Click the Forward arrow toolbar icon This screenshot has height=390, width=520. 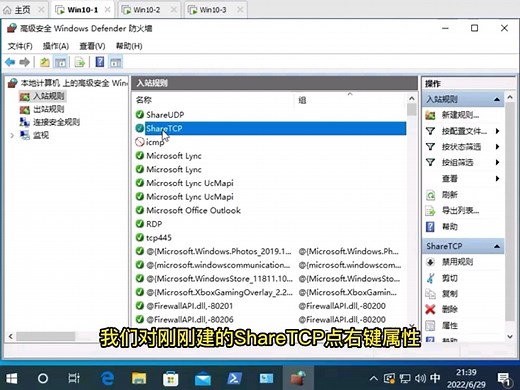click(25, 62)
